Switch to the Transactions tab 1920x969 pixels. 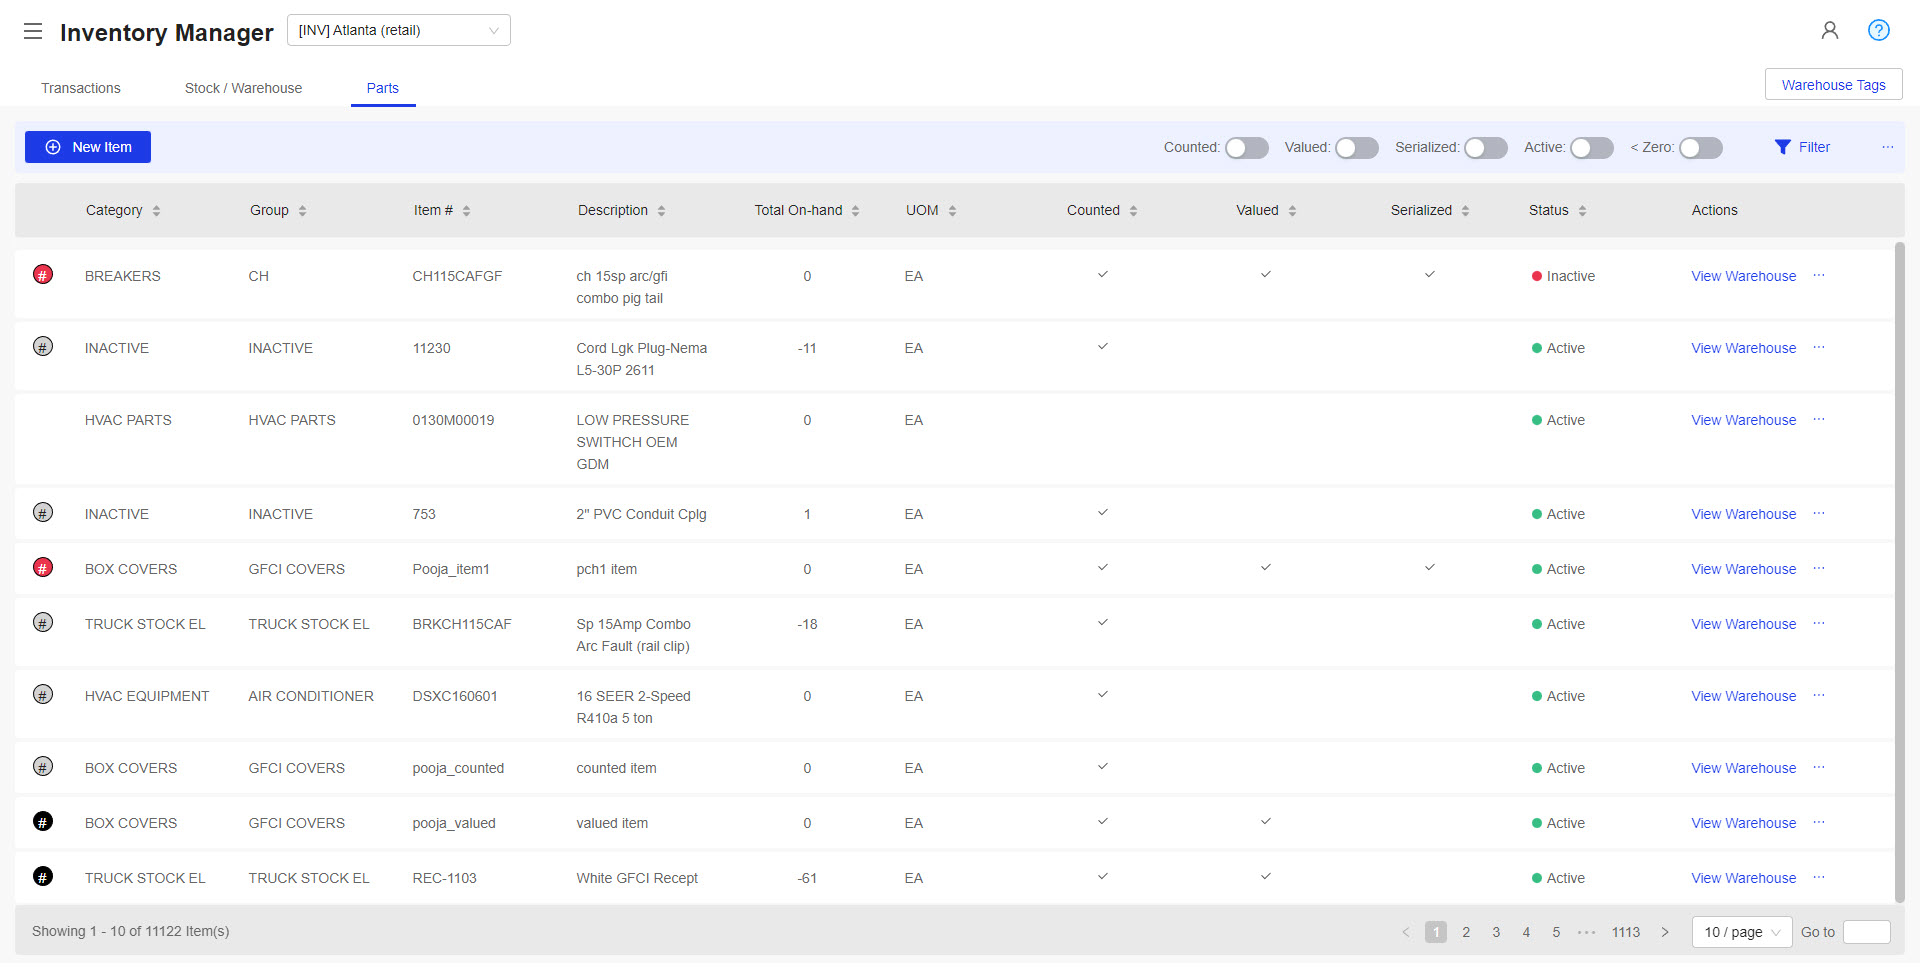(81, 88)
